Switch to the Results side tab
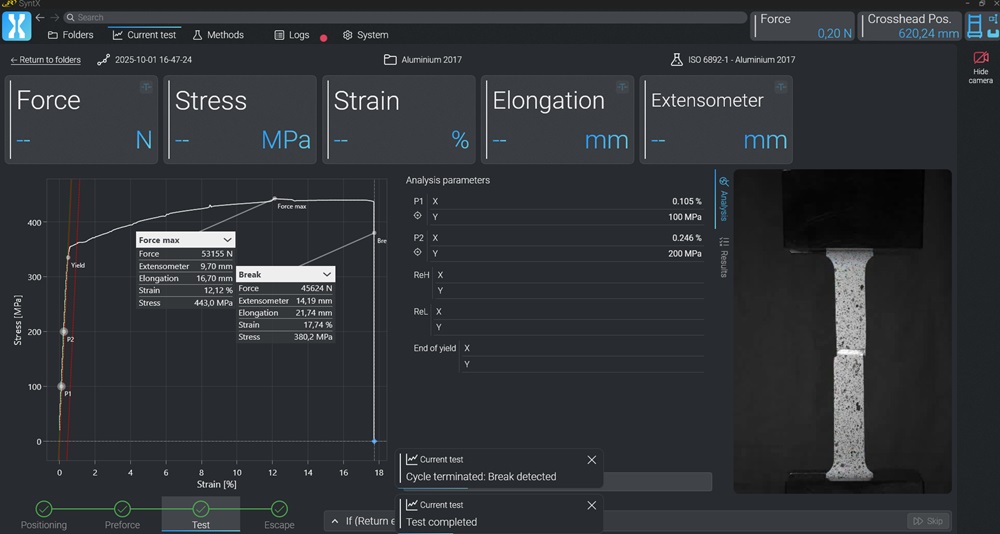The image size is (1000, 534). click(724, 257)
